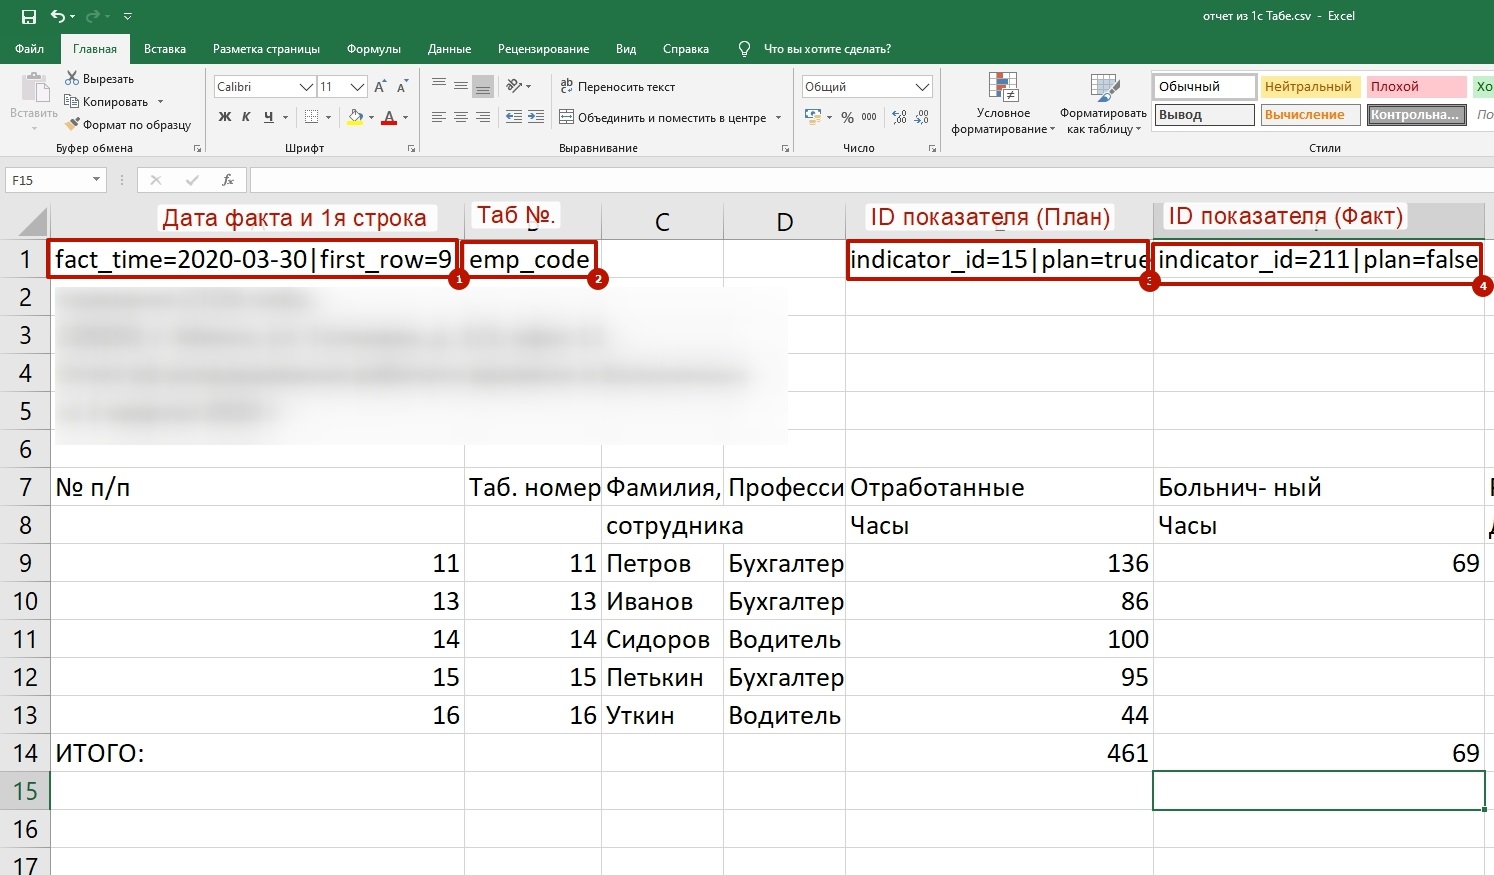Expand the number format dropdown showing Общий

tap(922, 87)
